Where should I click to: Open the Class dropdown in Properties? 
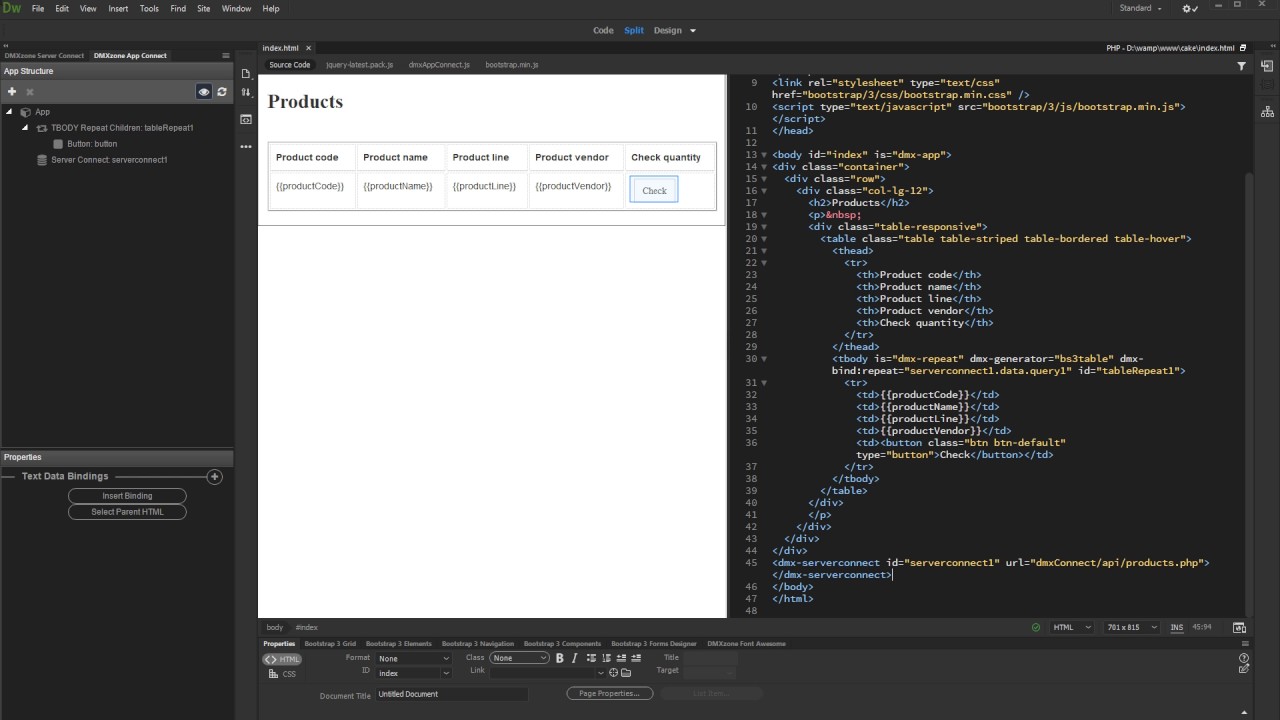[519, 658]
